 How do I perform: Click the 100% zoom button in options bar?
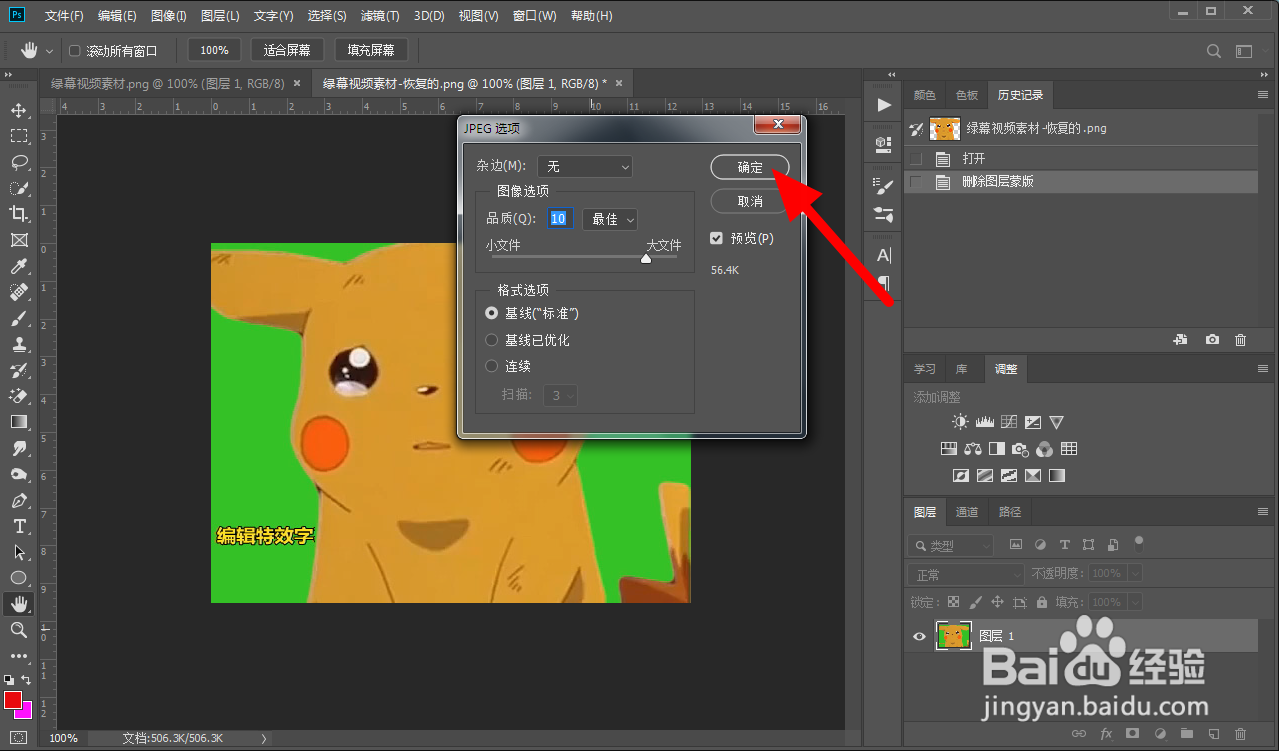[214, 50]
